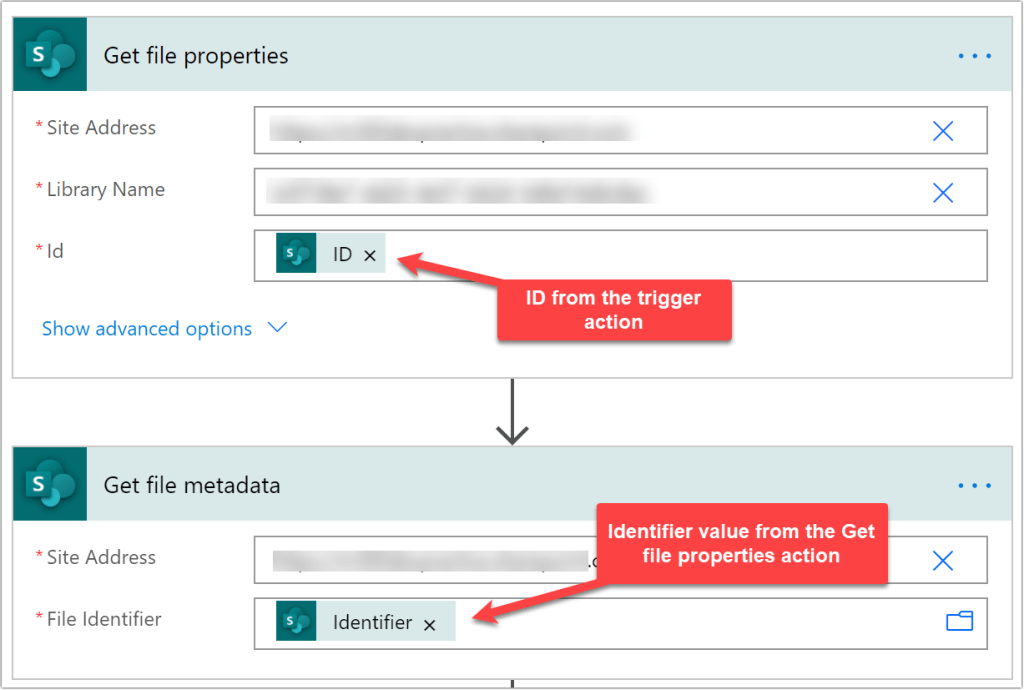Select the Get file properties action header
1024x690 pixels.
pos(500,56)
